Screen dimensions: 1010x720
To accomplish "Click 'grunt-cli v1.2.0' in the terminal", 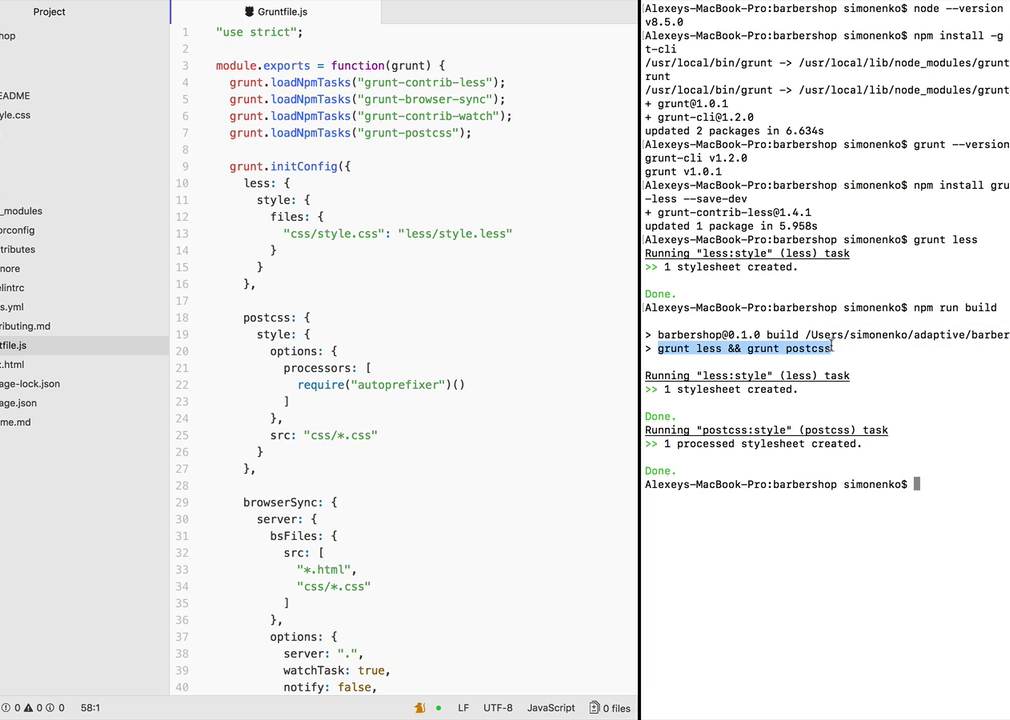I will 696,158.
